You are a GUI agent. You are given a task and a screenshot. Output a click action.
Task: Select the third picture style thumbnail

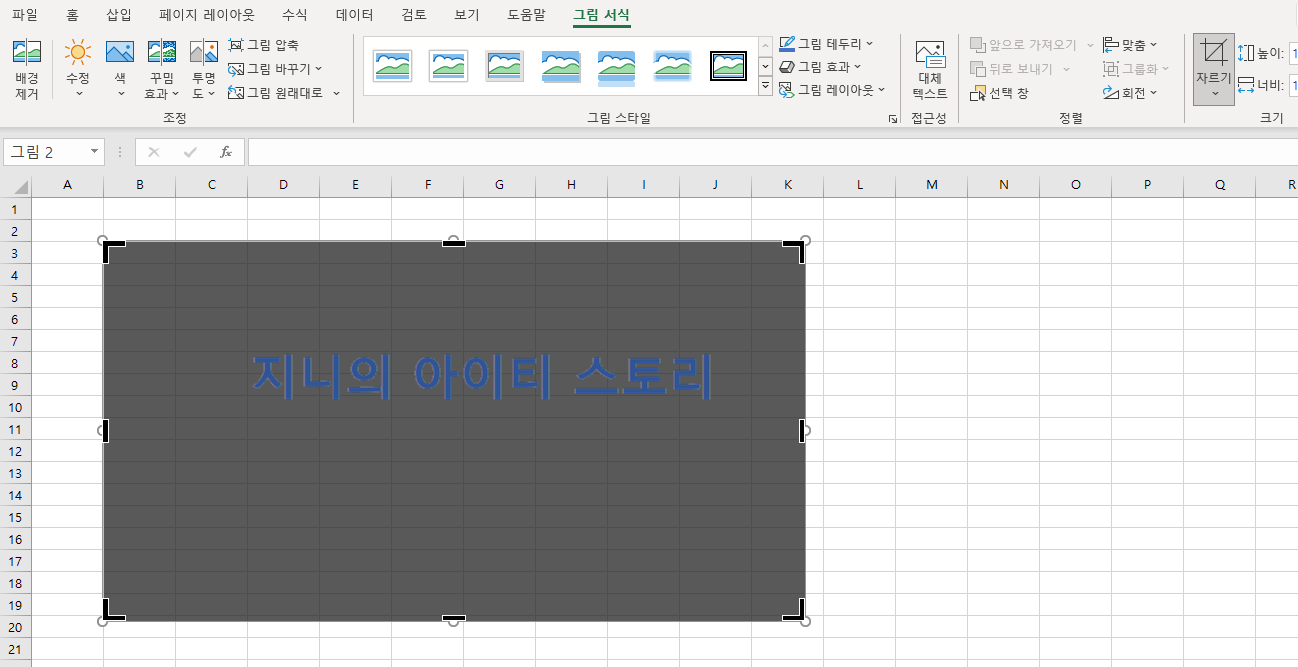point(505,66)
